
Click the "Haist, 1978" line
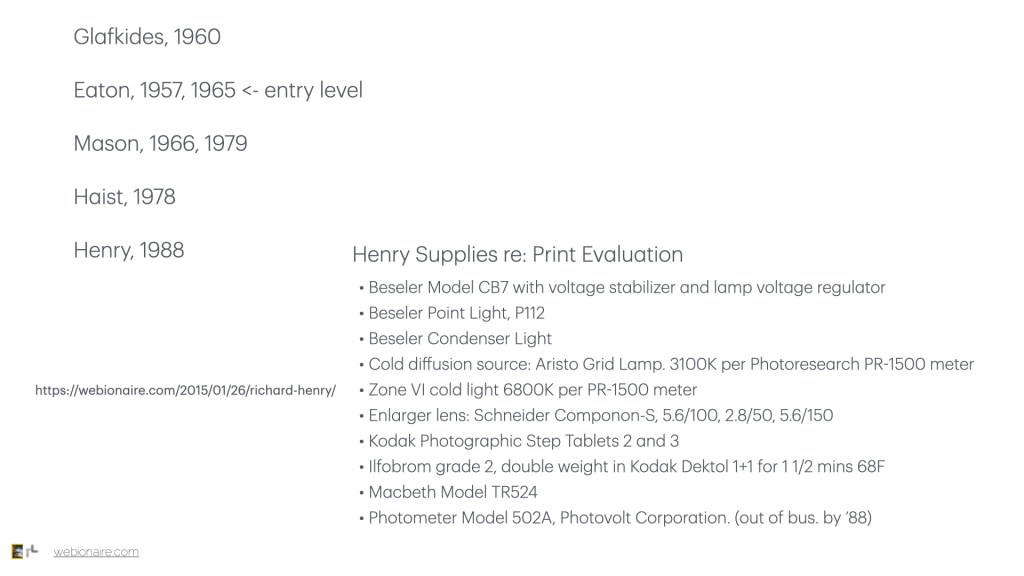coord(124,197)
